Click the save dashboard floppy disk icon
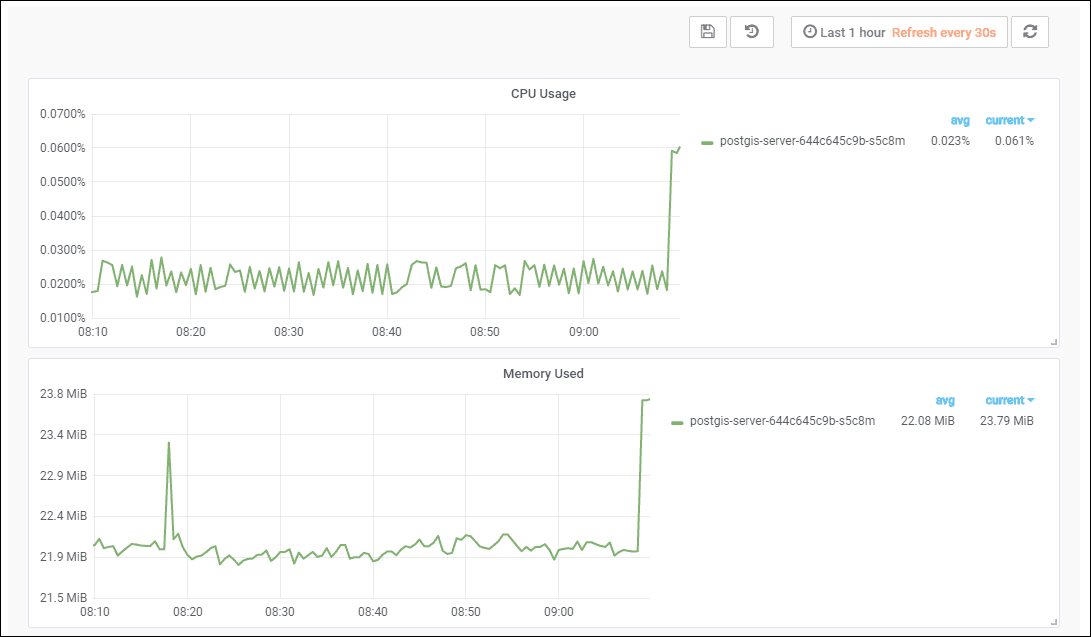The width and height of the screenshot is (1091, 637). point(708,32)
